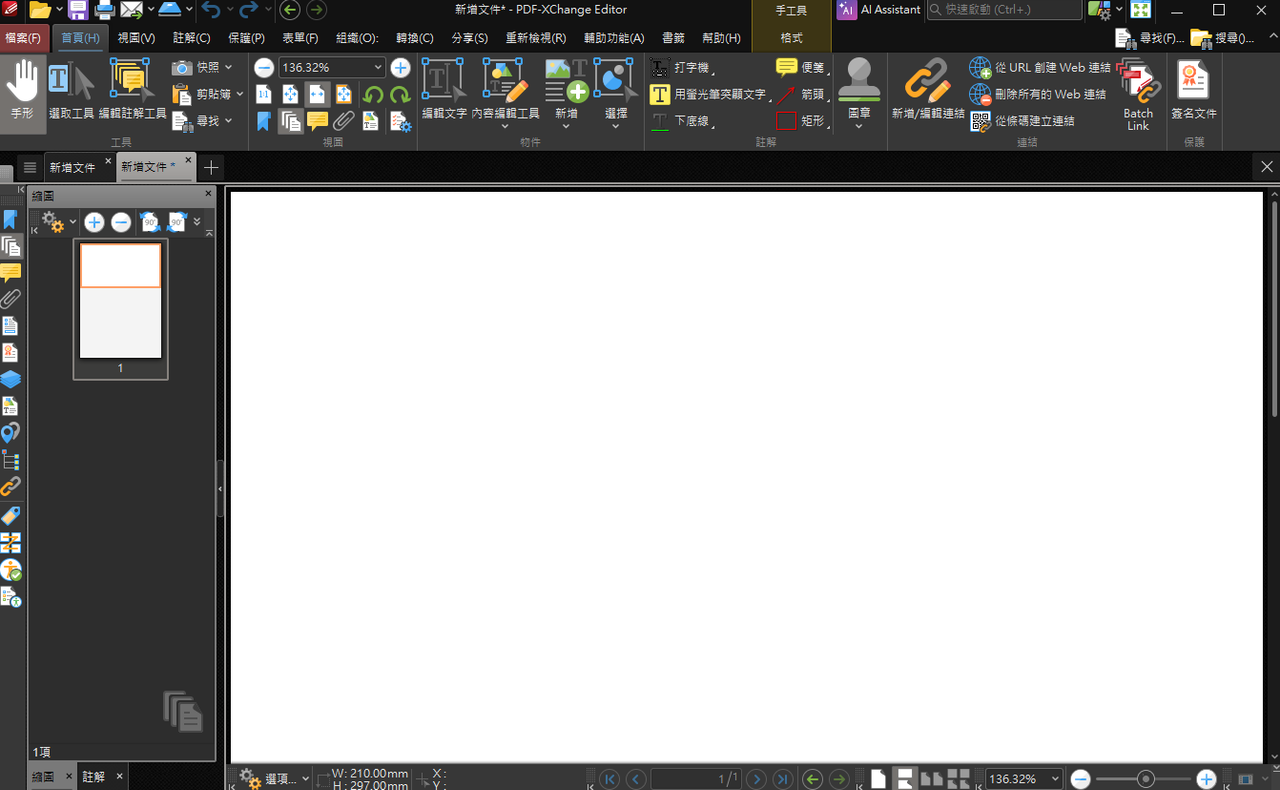Open the Bookmarks panel in left sidebar

click(11, 220)
